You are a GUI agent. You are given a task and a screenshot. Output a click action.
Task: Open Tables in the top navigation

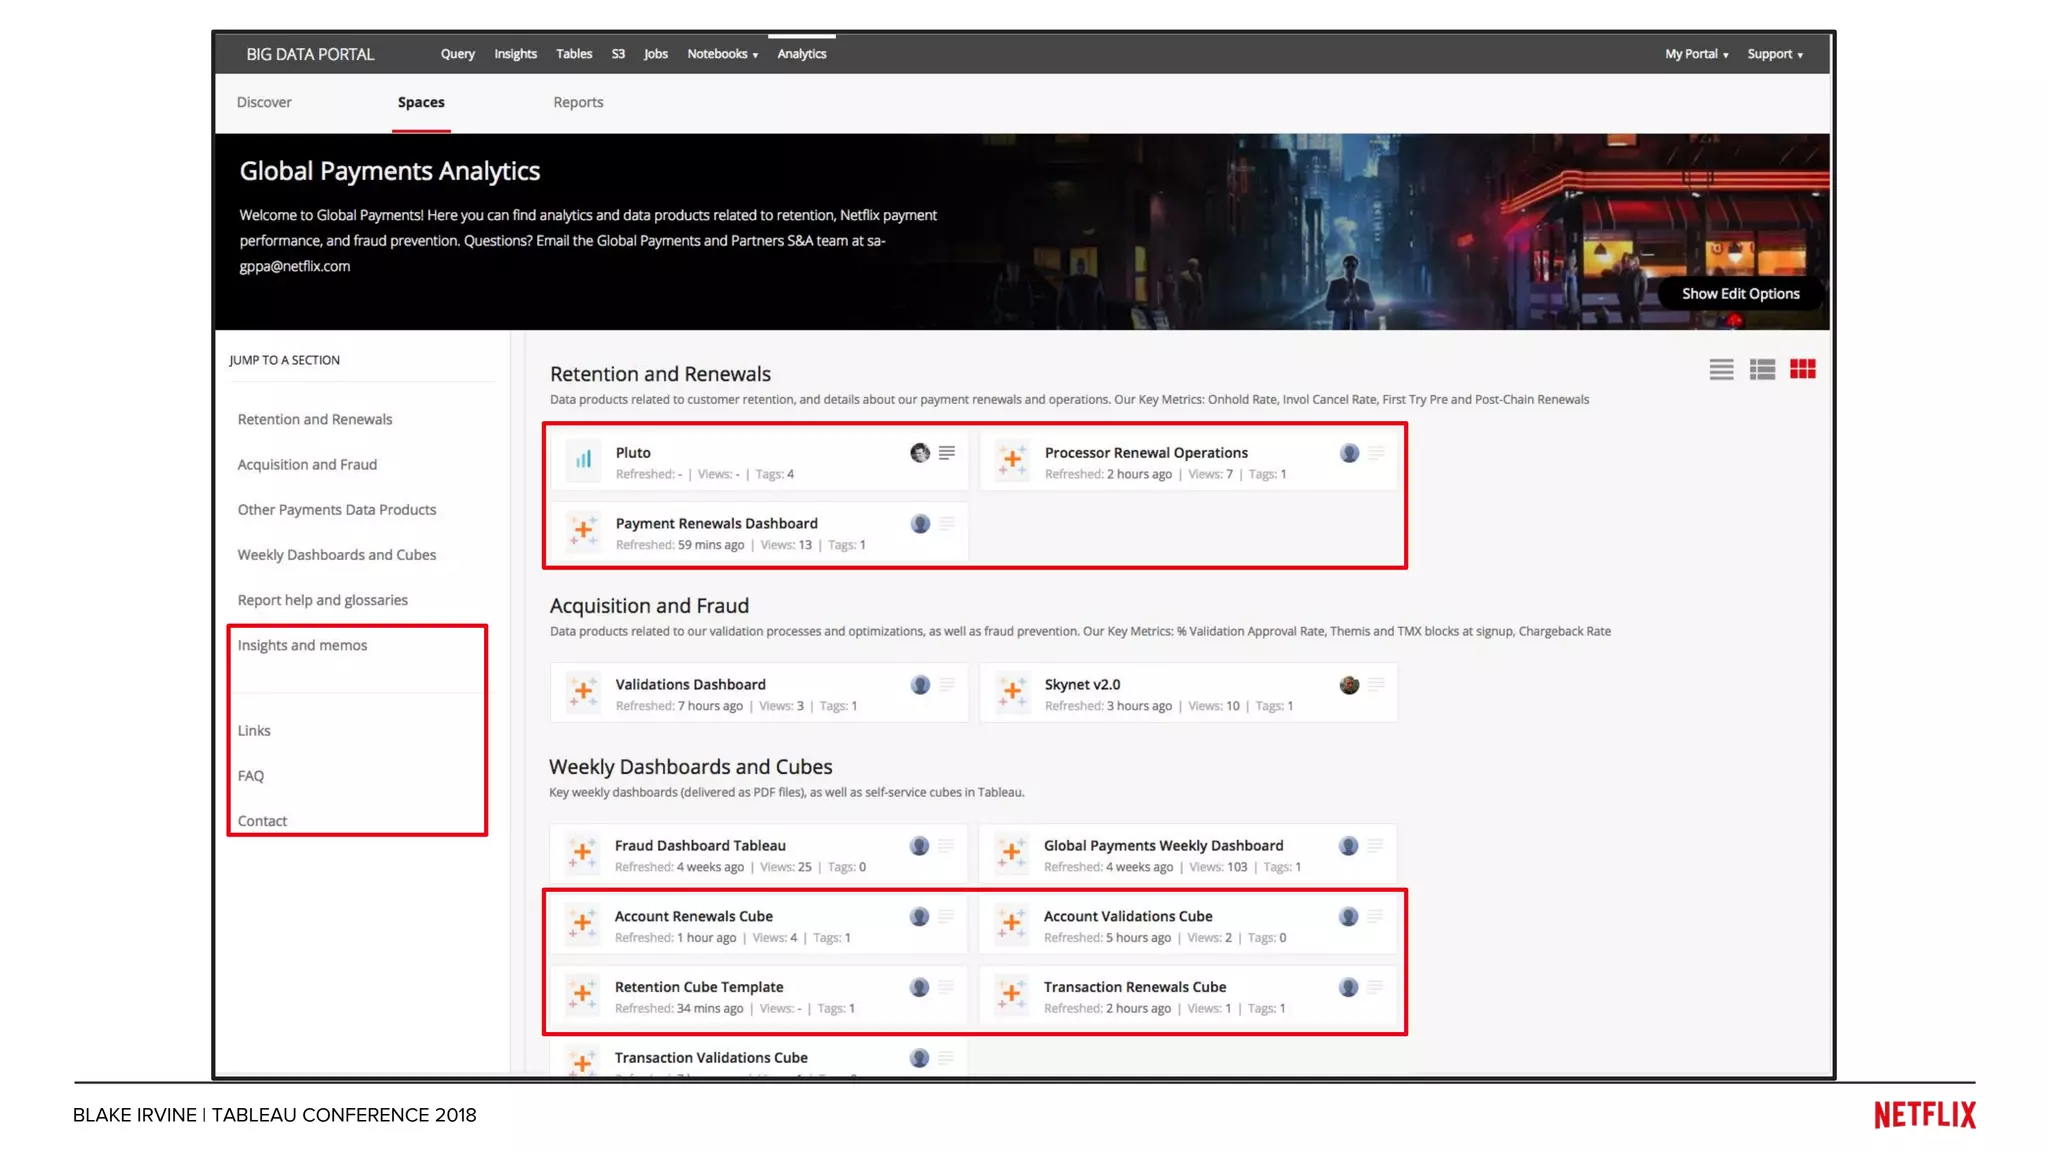pyautogui.click(x=574, y=54)
